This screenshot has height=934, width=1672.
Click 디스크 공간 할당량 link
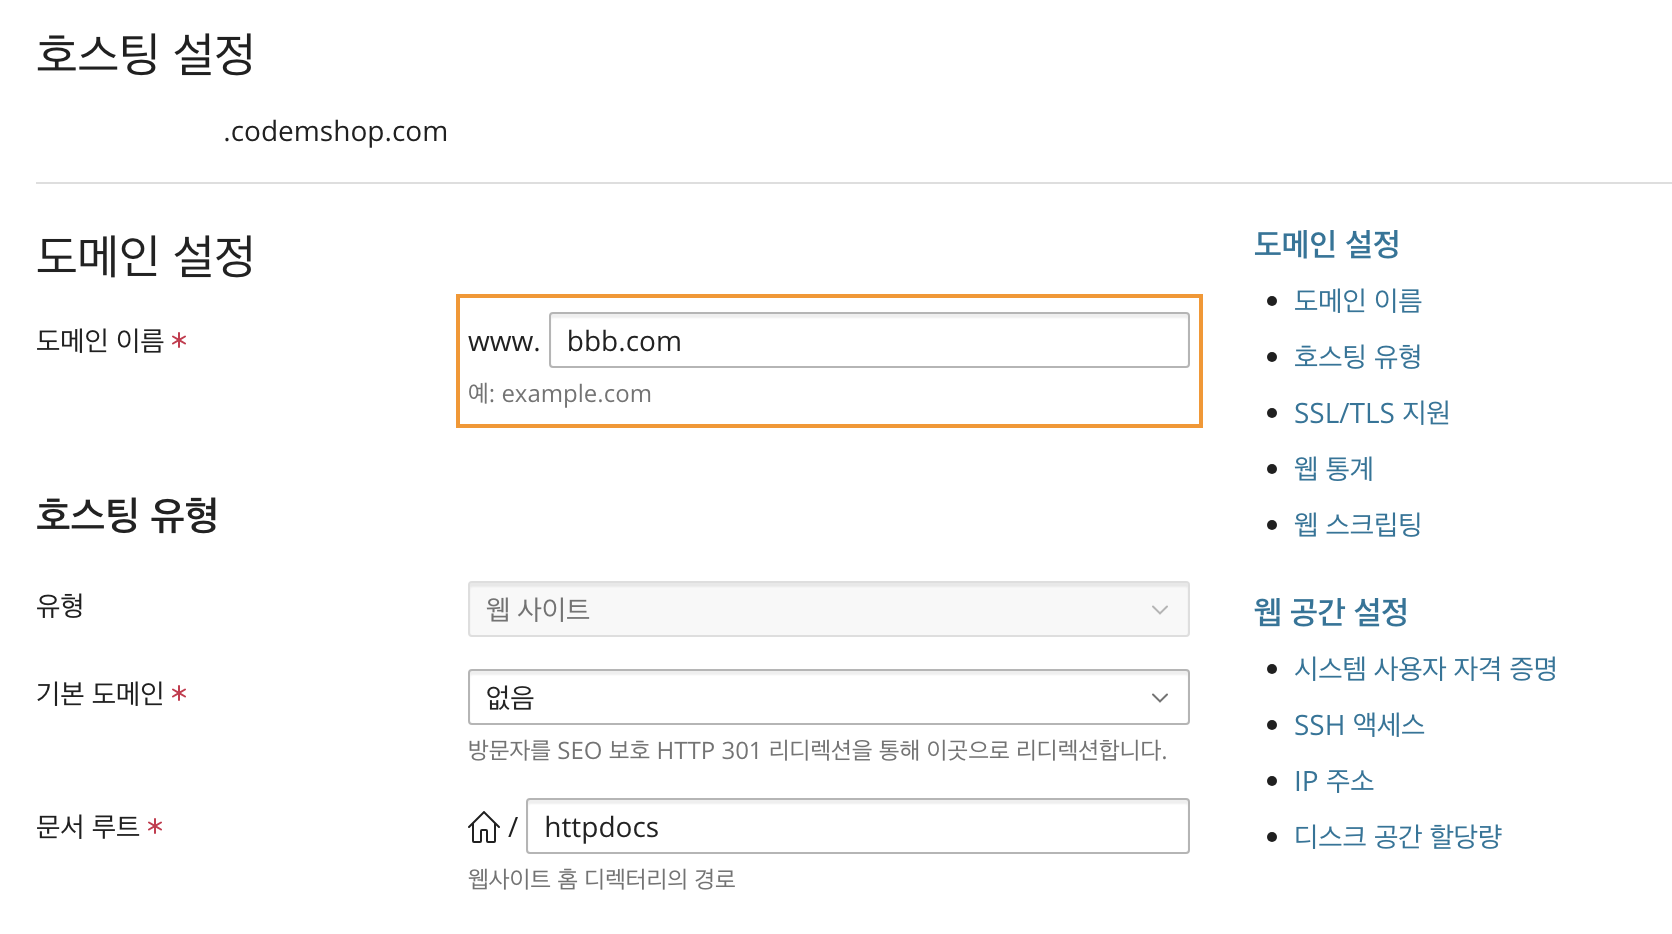pos(1397,837)
